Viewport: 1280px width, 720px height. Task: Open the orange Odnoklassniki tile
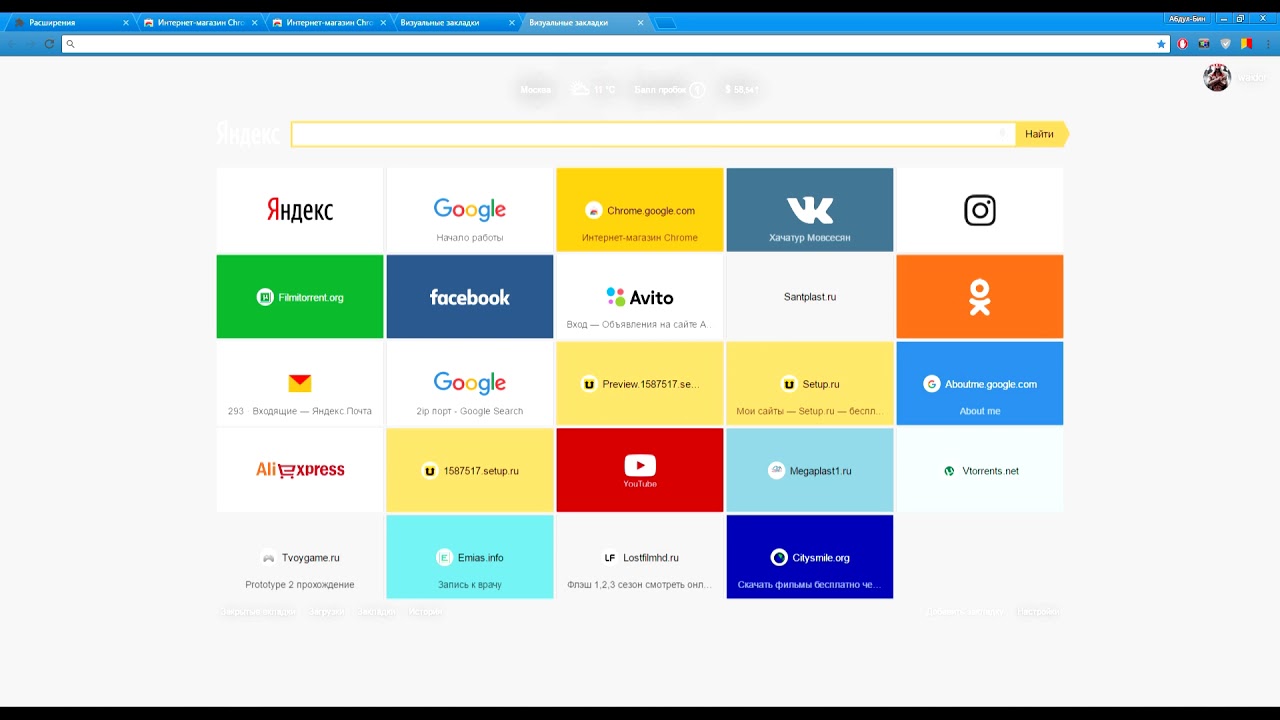[980, 297]
